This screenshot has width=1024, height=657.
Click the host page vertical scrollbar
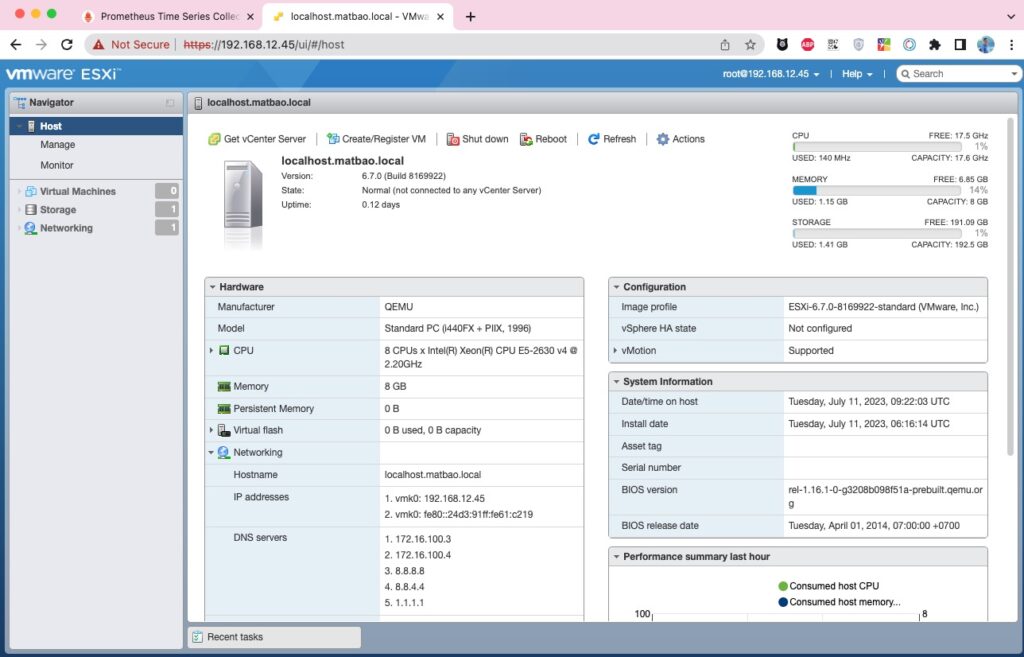[x=1011, y=287]
